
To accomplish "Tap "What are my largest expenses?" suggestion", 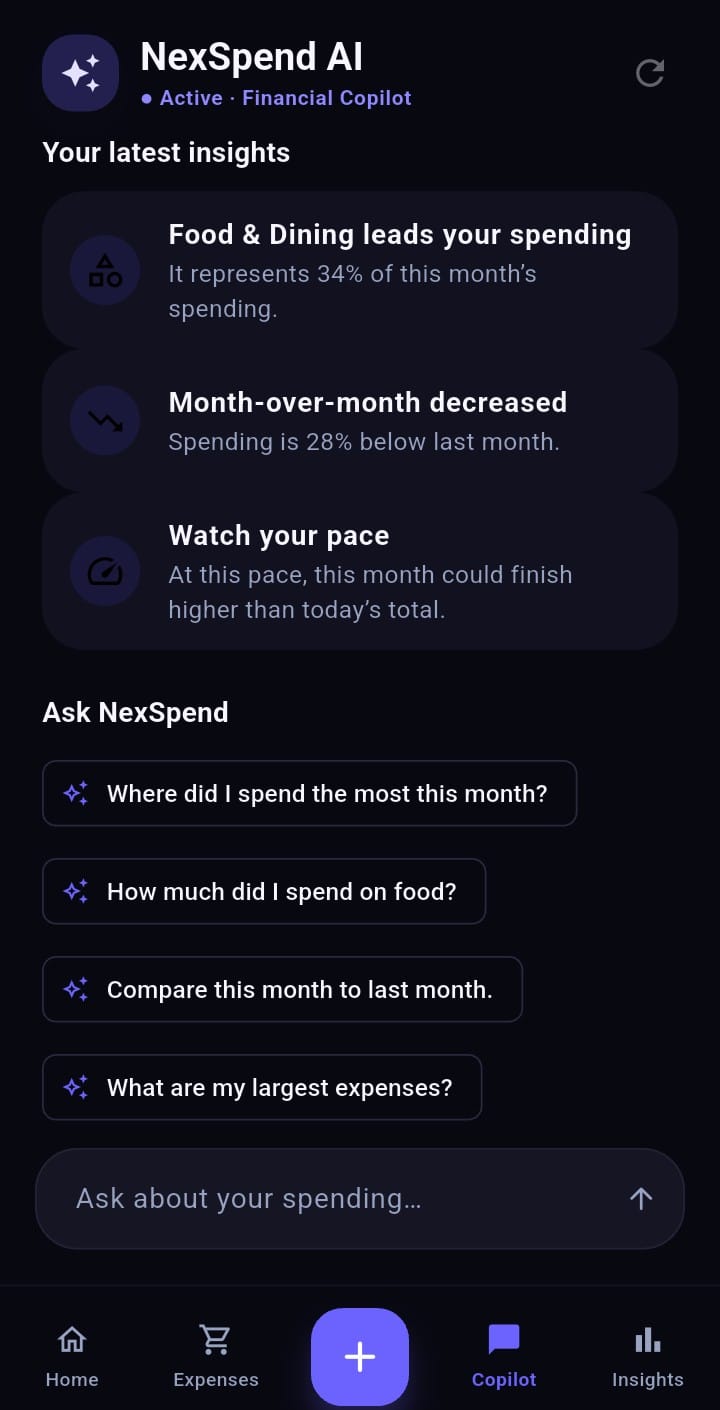I will [x=262, y=1087].
